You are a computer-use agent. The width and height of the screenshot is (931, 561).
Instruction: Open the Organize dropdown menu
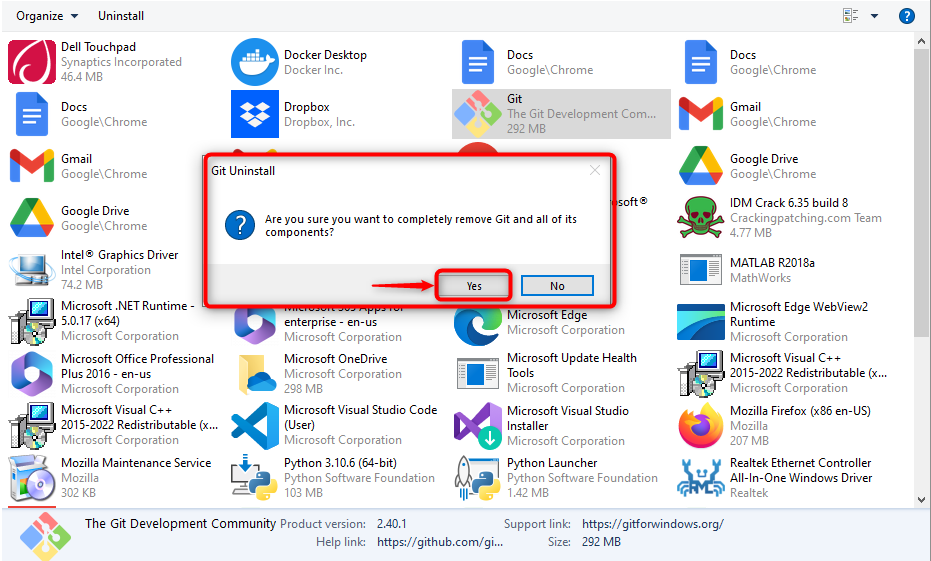47,16
